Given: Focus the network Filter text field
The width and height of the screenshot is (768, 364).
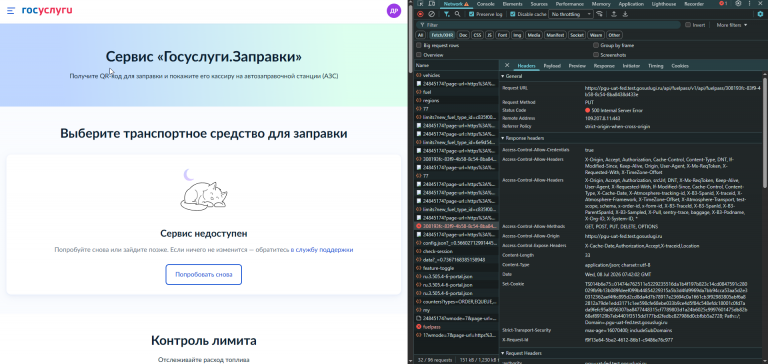Looking at the screenshot, I should click(549, 24).
